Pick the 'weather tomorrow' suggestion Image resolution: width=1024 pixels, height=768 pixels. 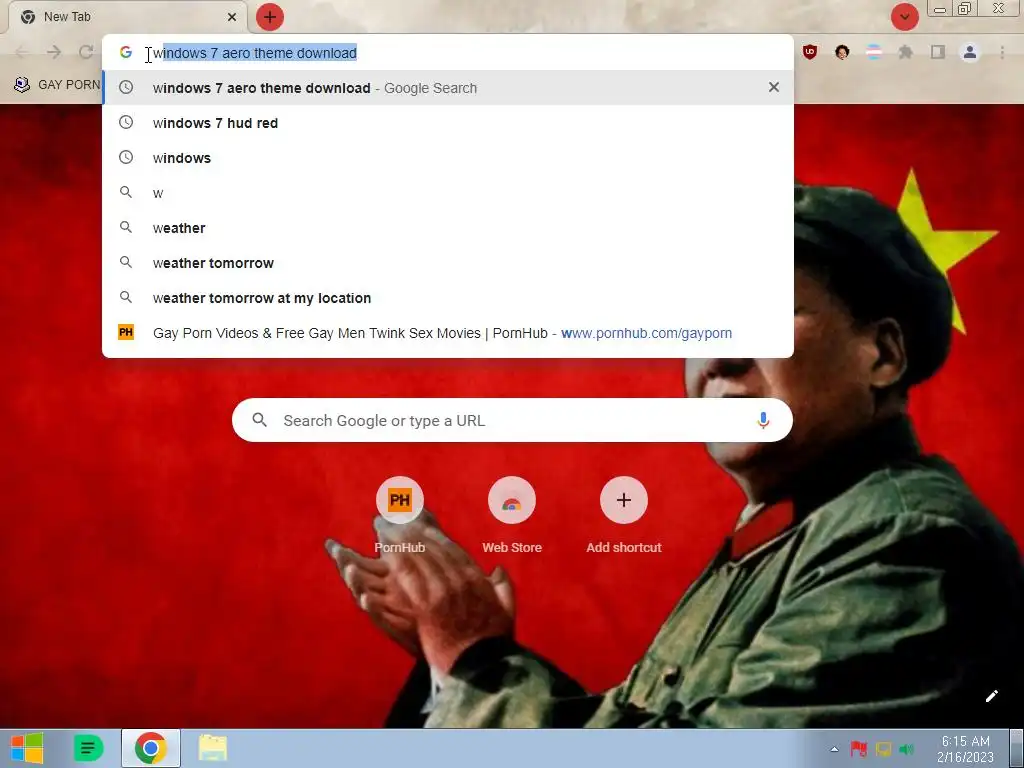point(448,263)
